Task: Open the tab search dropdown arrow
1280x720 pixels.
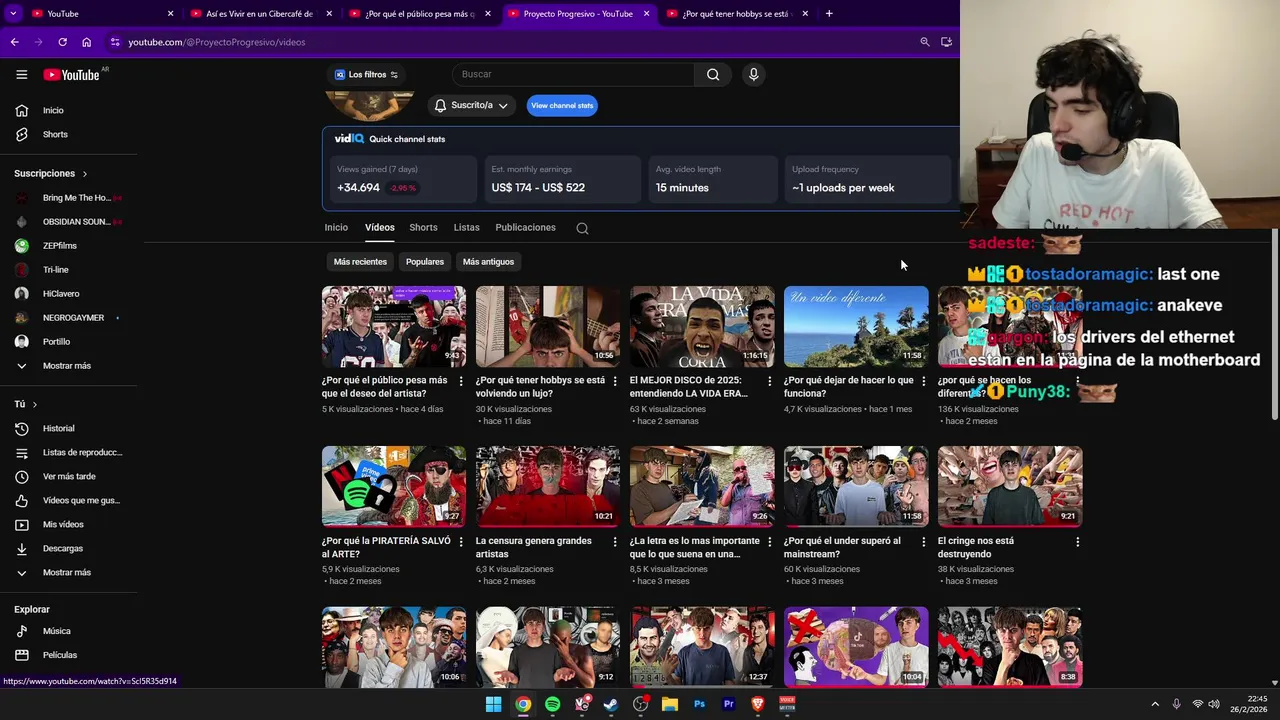Action: tap(13, 13)
